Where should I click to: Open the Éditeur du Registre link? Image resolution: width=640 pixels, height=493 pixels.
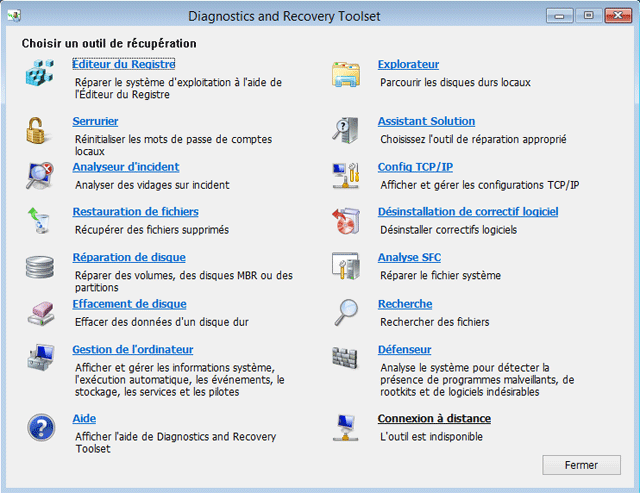tap(124, 64)
